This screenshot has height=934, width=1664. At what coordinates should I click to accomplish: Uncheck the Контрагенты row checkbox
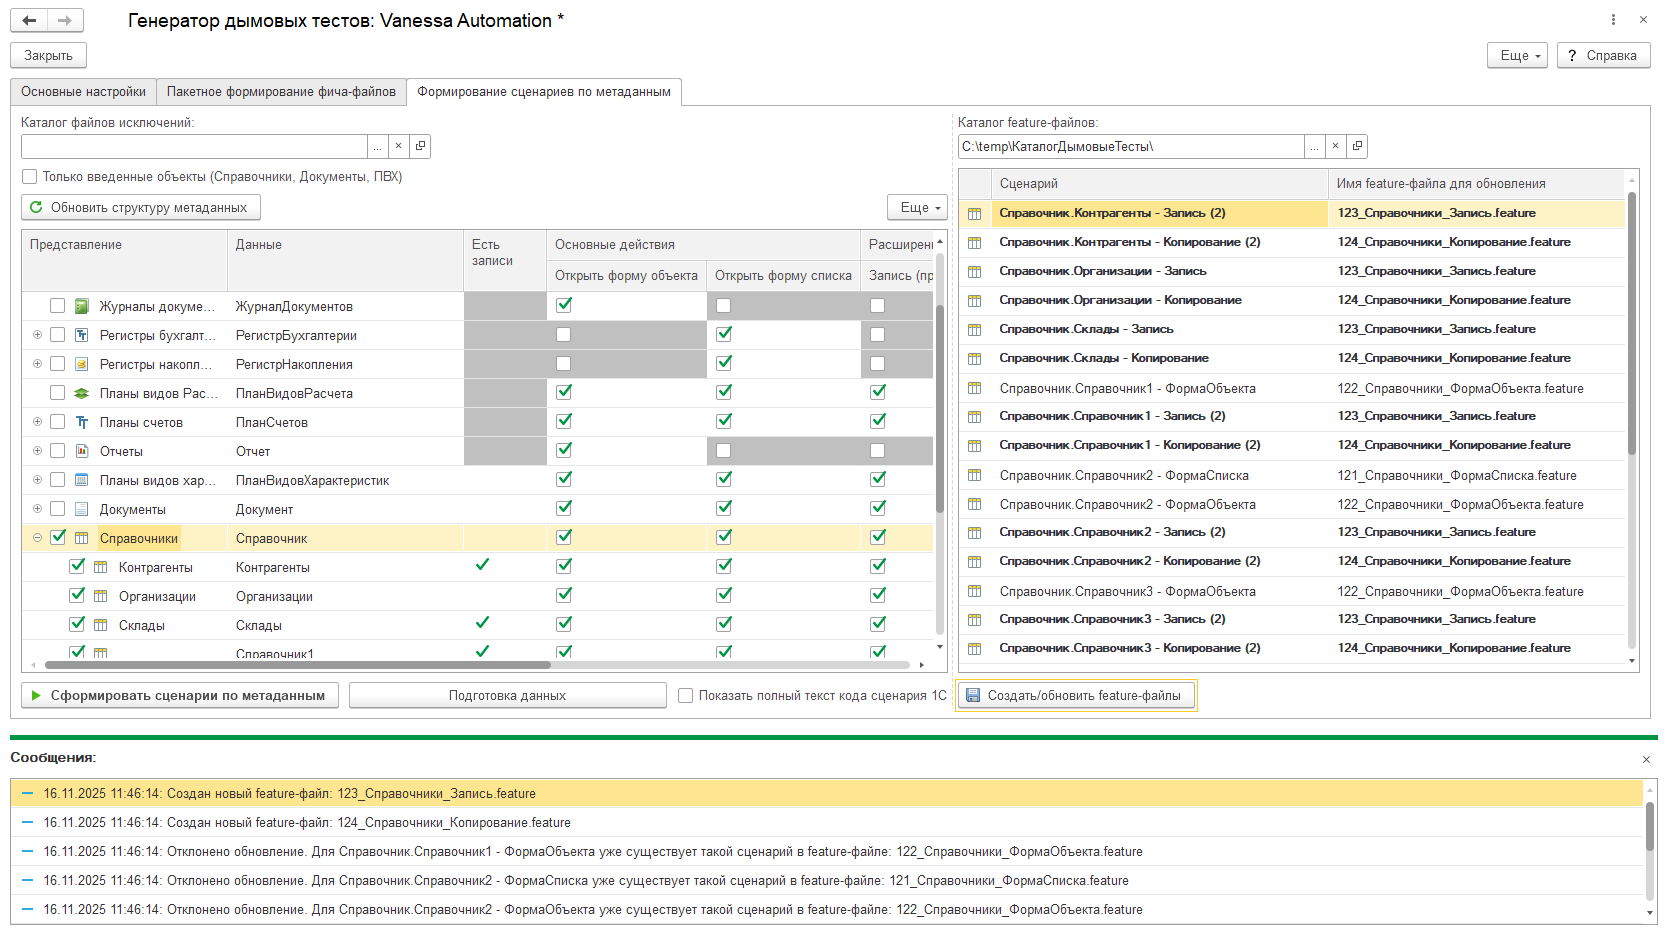(77, 566)
